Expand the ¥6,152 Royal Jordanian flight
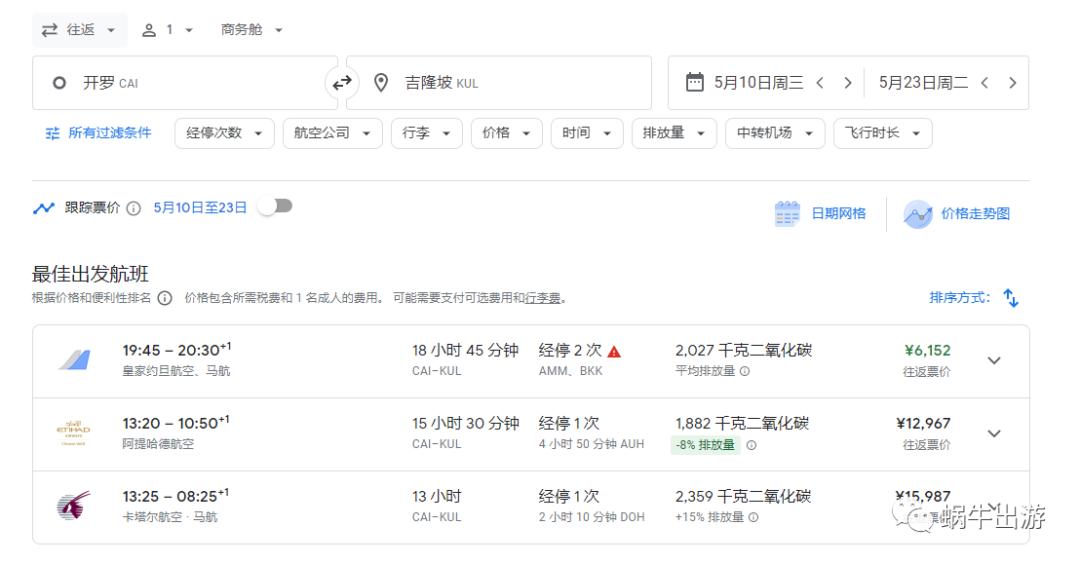The width and height of the screenshot is (1080, 564). (994, 361)
